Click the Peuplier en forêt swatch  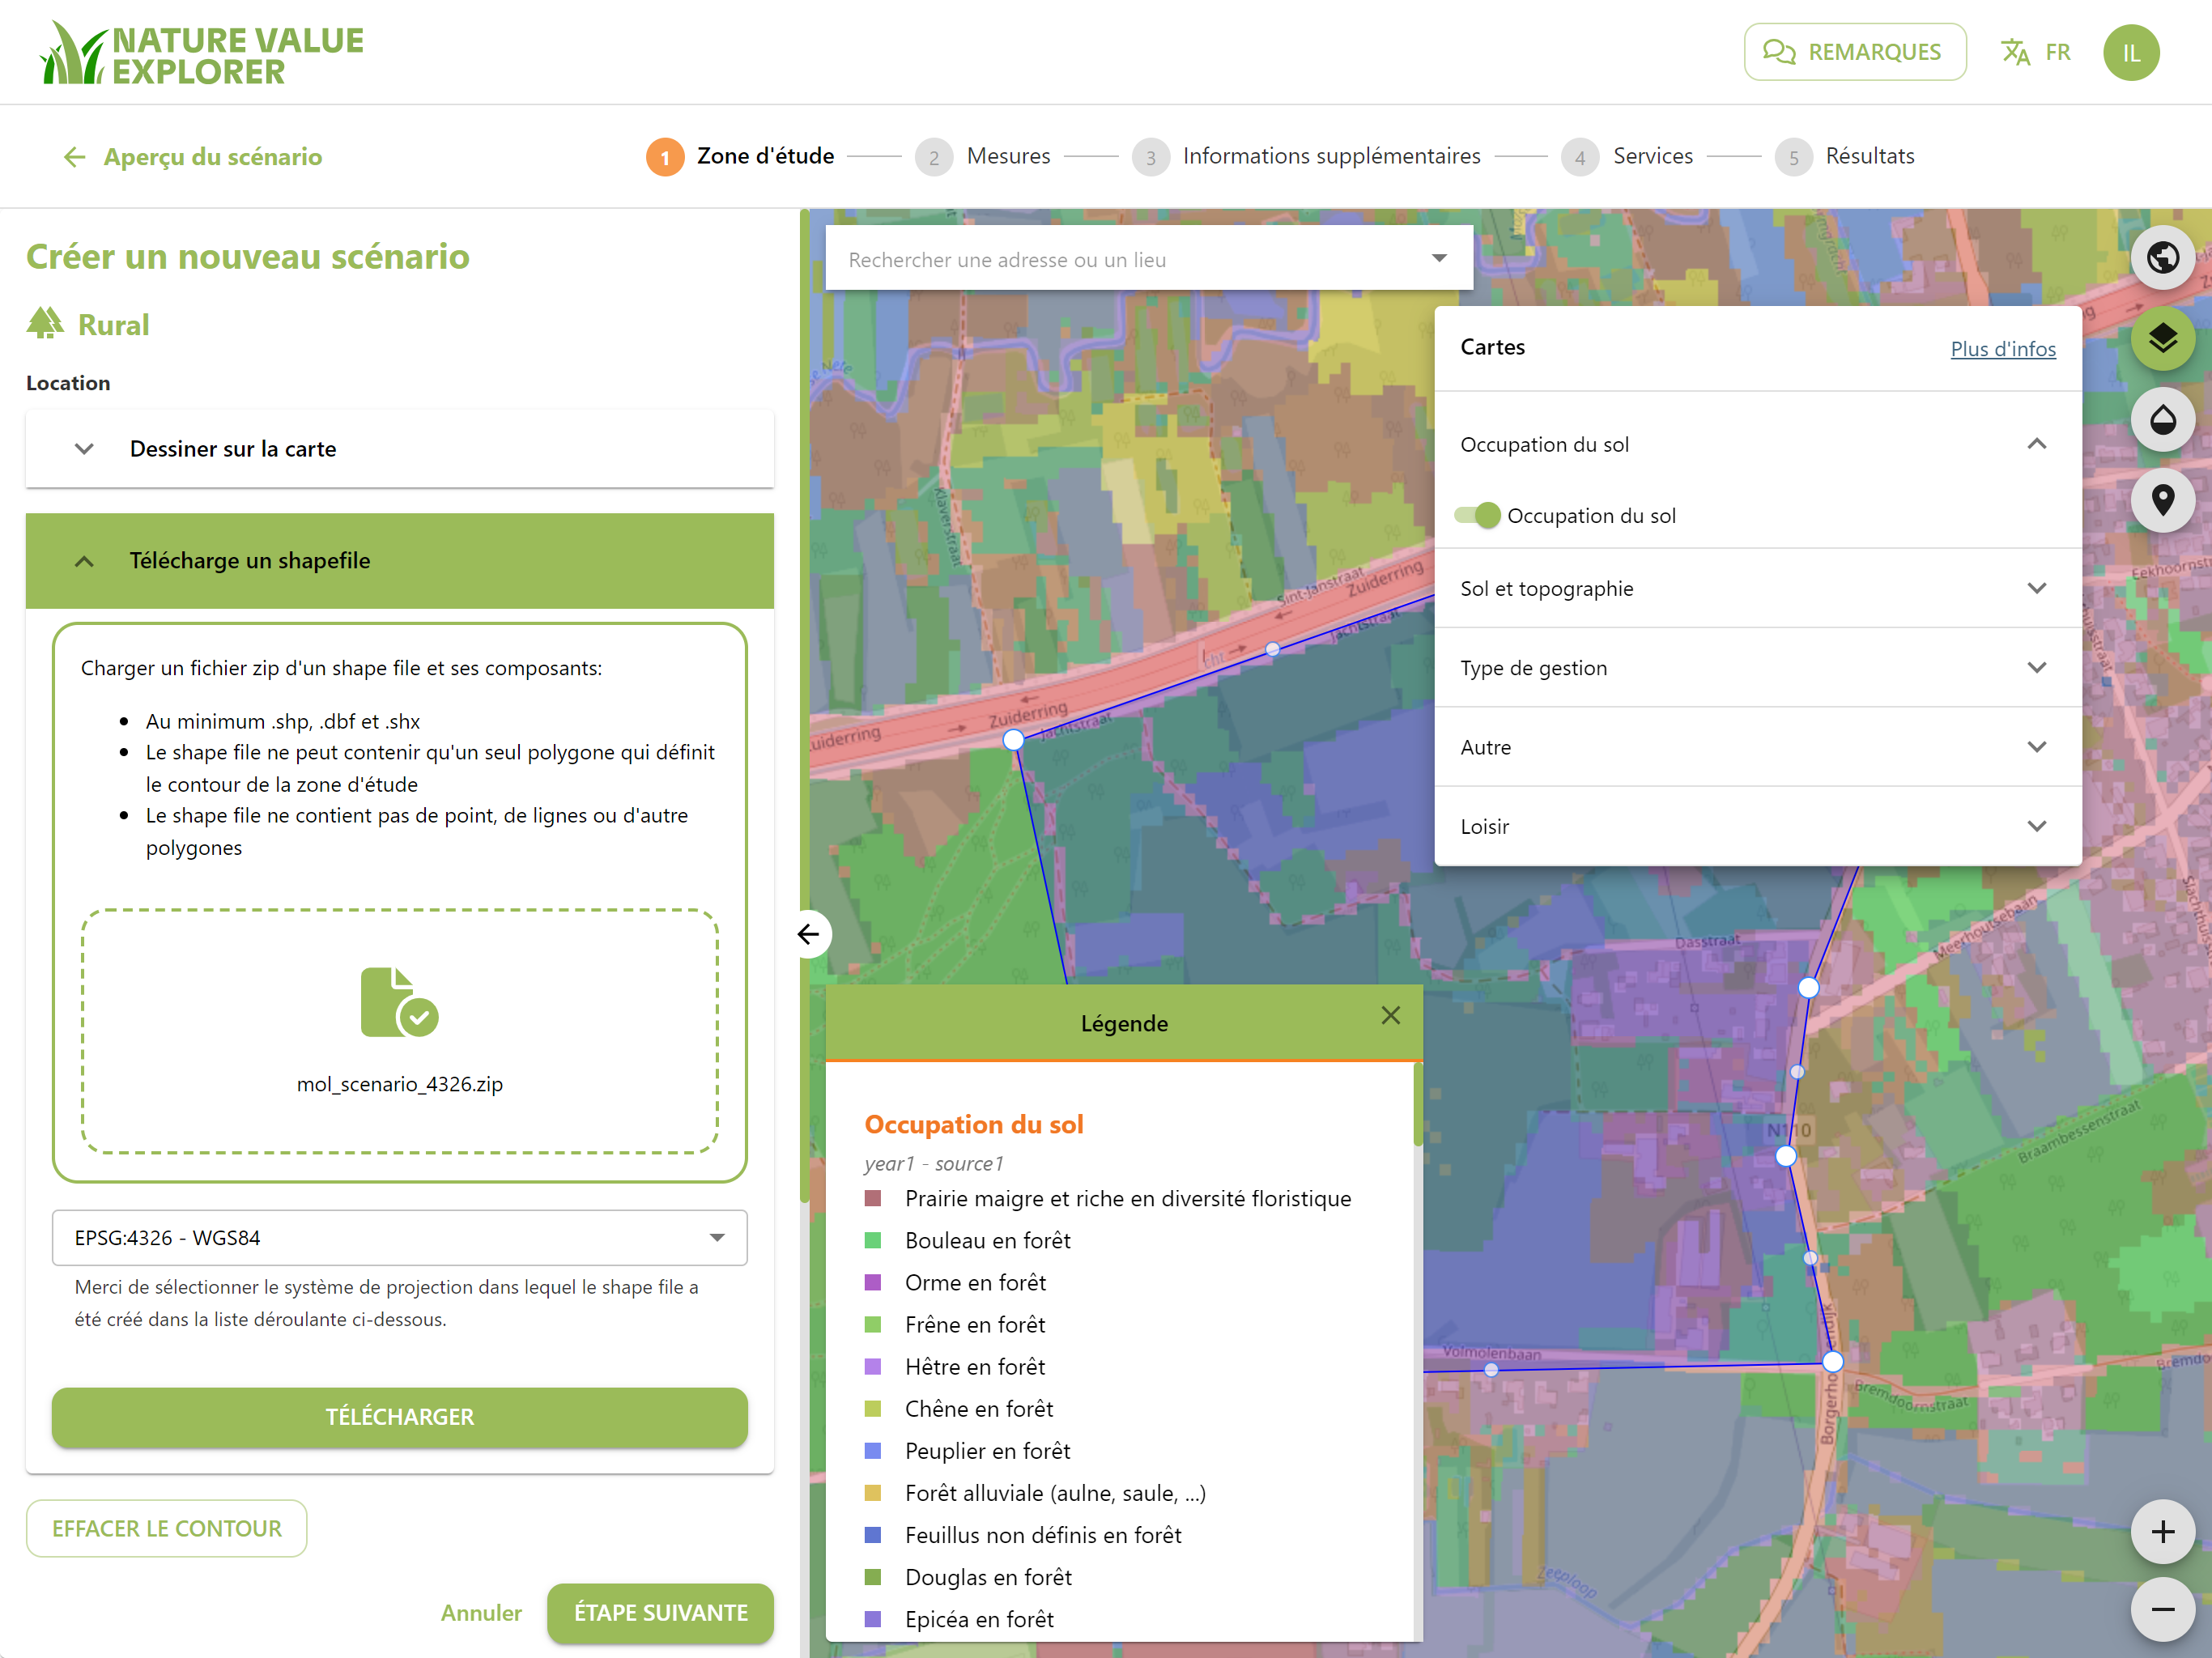coord(873,1450)
